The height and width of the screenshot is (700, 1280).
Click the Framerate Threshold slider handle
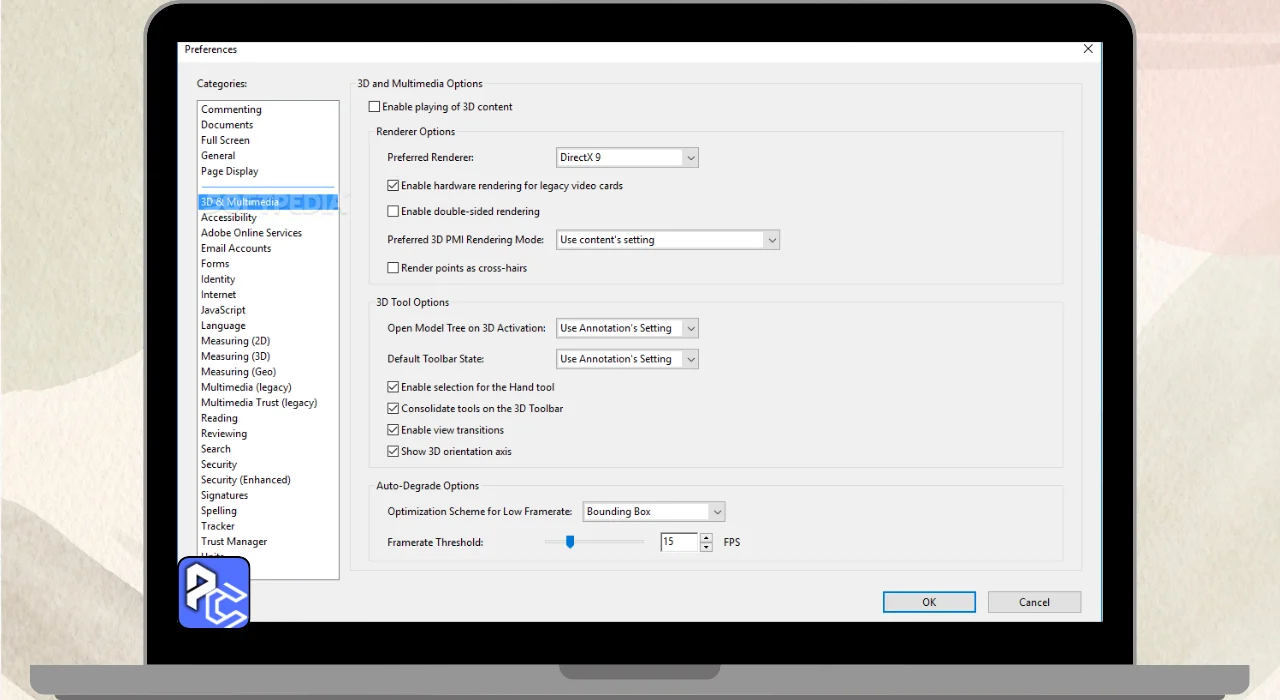(570, 542)
